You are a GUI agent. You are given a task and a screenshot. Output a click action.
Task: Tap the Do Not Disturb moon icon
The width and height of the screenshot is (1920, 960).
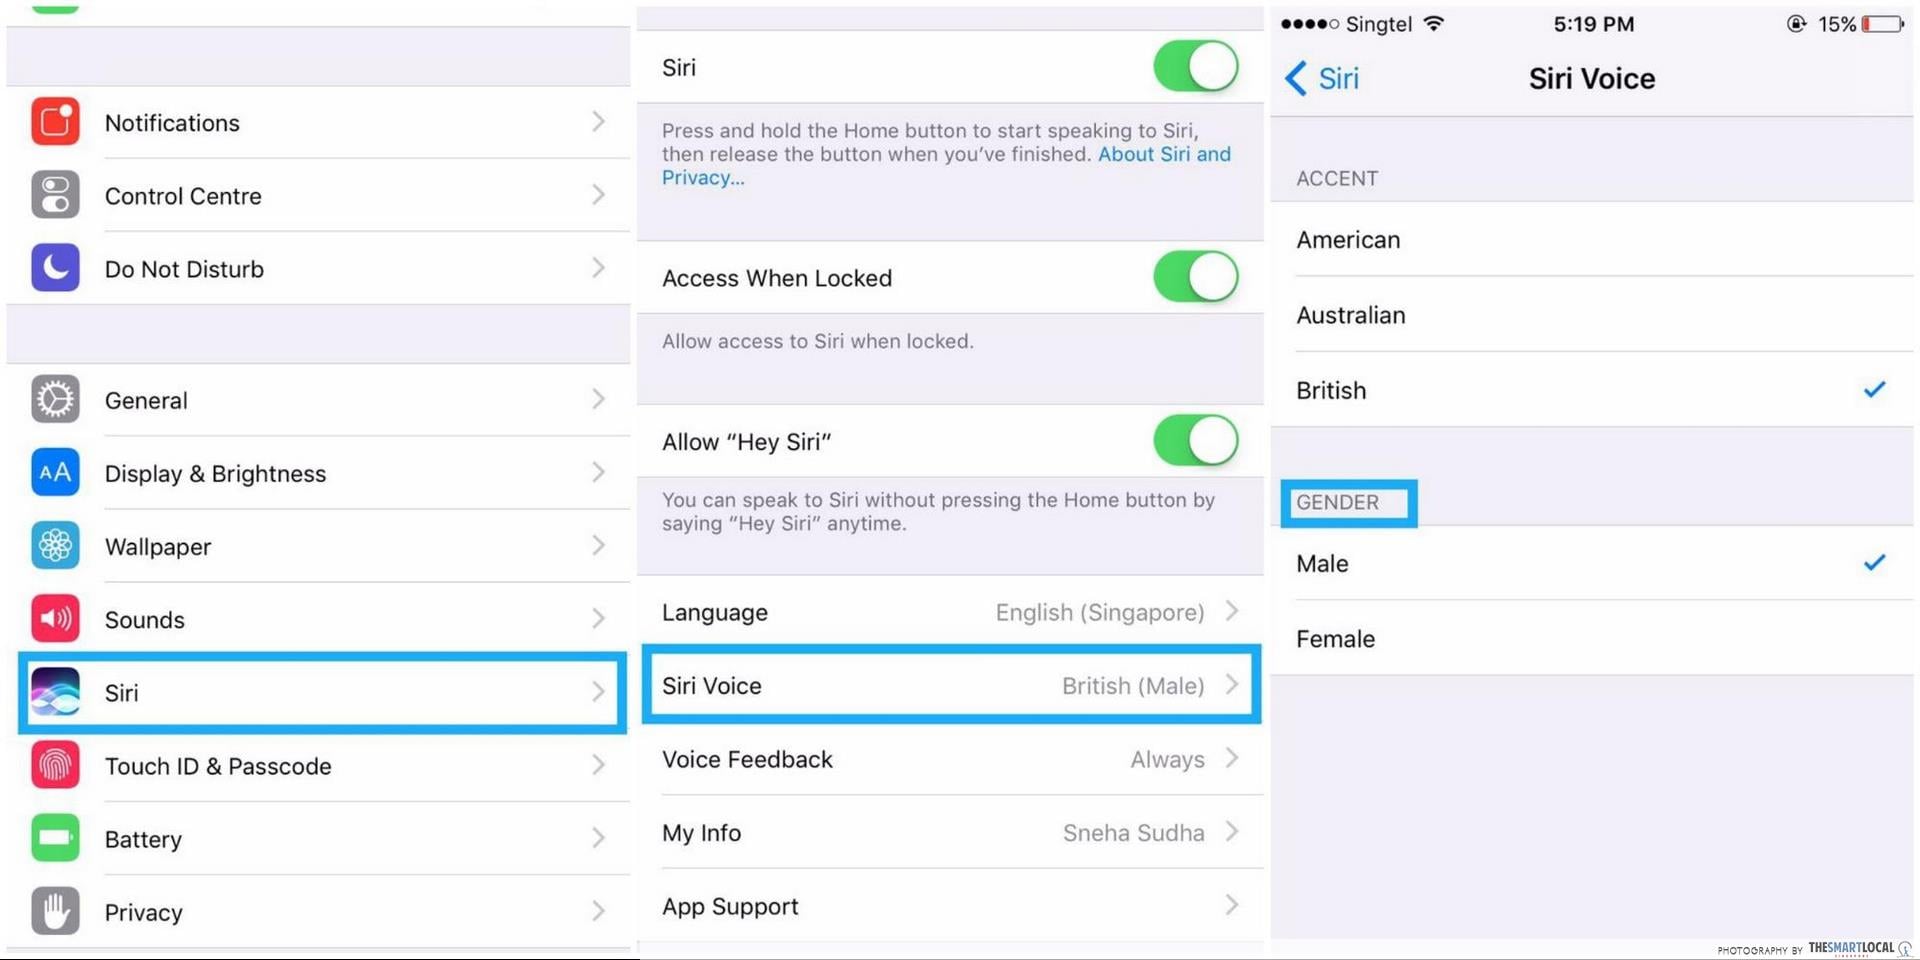pyautogui.click(x=55, y=268)
